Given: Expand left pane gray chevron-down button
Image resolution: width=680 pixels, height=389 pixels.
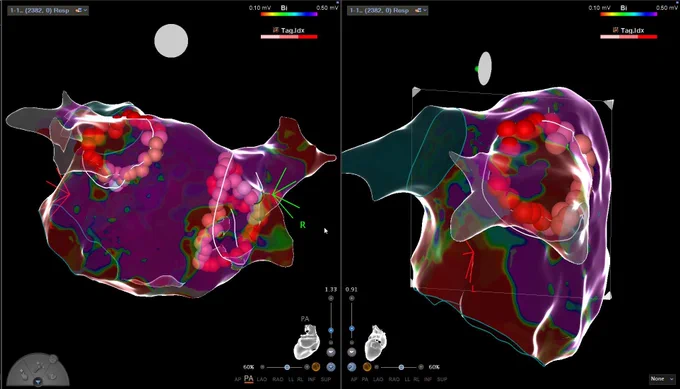Looking at the screenshot, I should coord(331,352).
